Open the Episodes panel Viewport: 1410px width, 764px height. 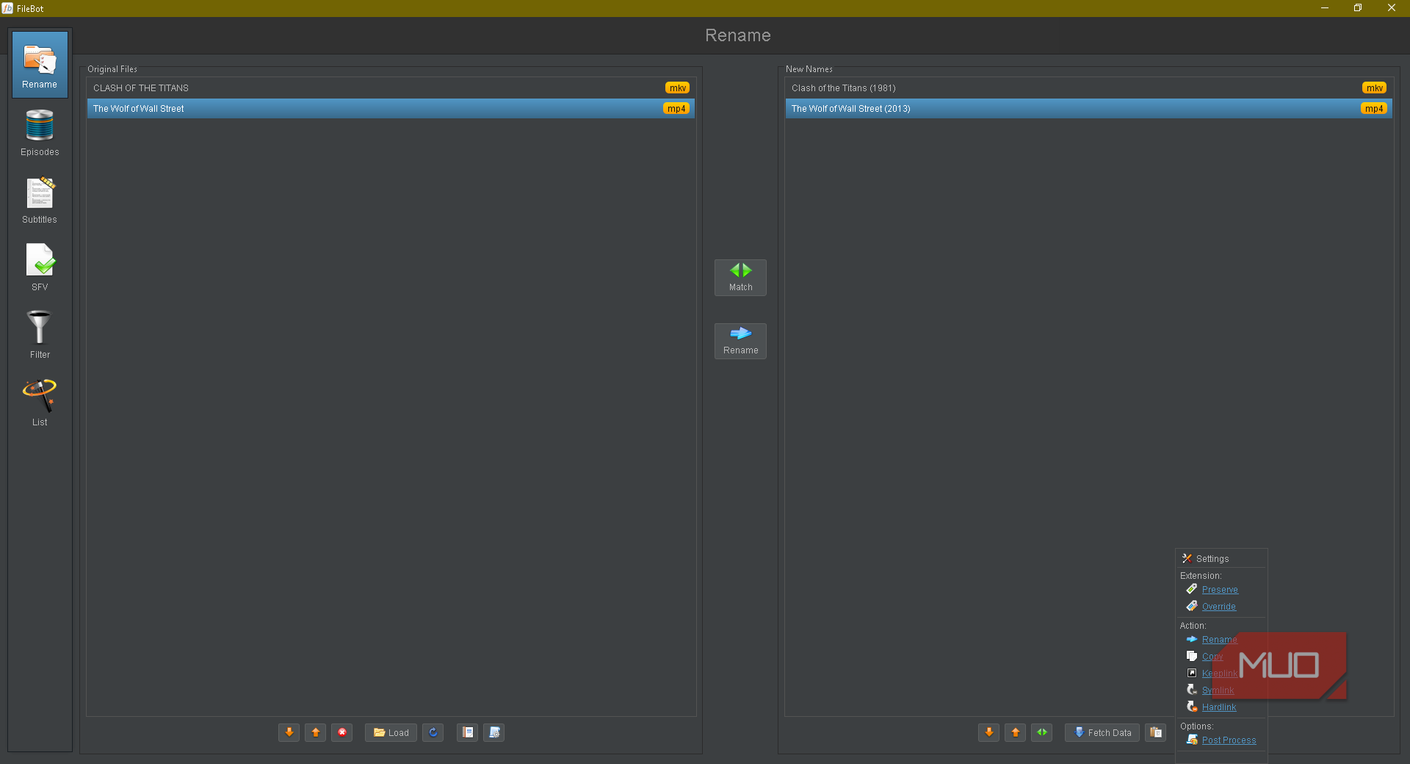coord(40,132)
